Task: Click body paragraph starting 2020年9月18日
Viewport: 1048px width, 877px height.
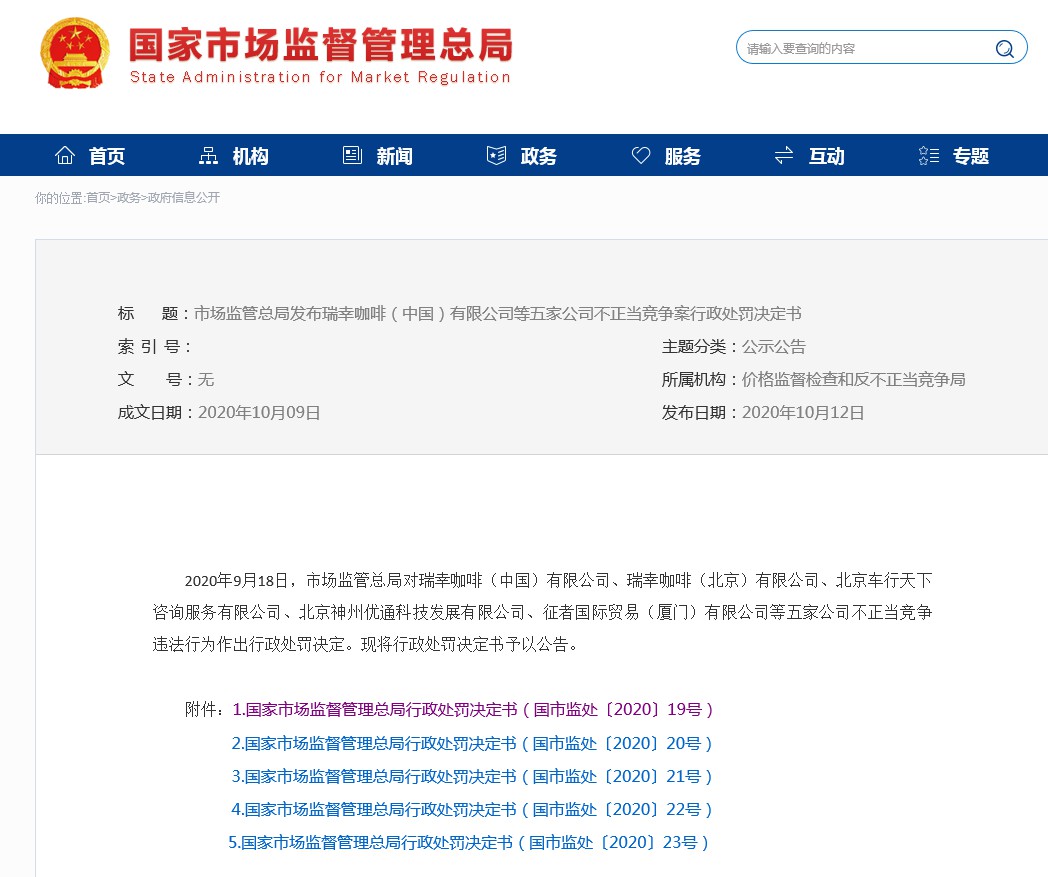Action: (542, 612)
